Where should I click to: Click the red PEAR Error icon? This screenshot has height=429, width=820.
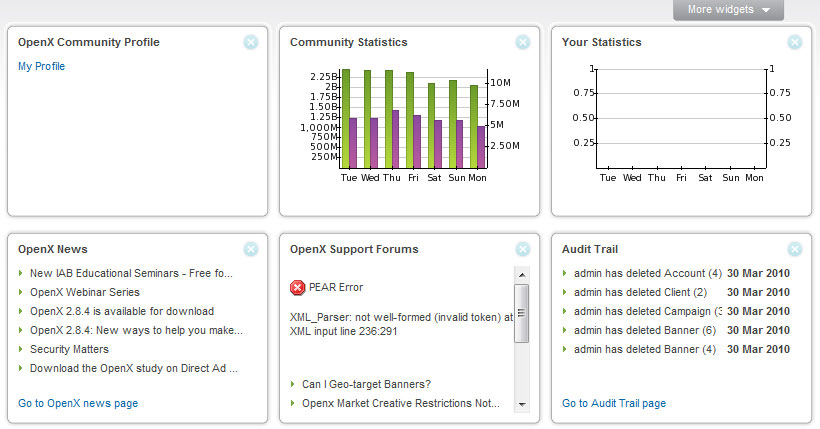[297, 288]
